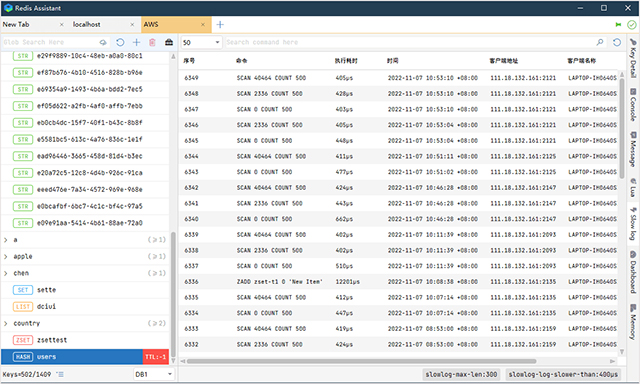Close the localhost tab
This screenshot has height=384, width=640.
click(132, 24)
